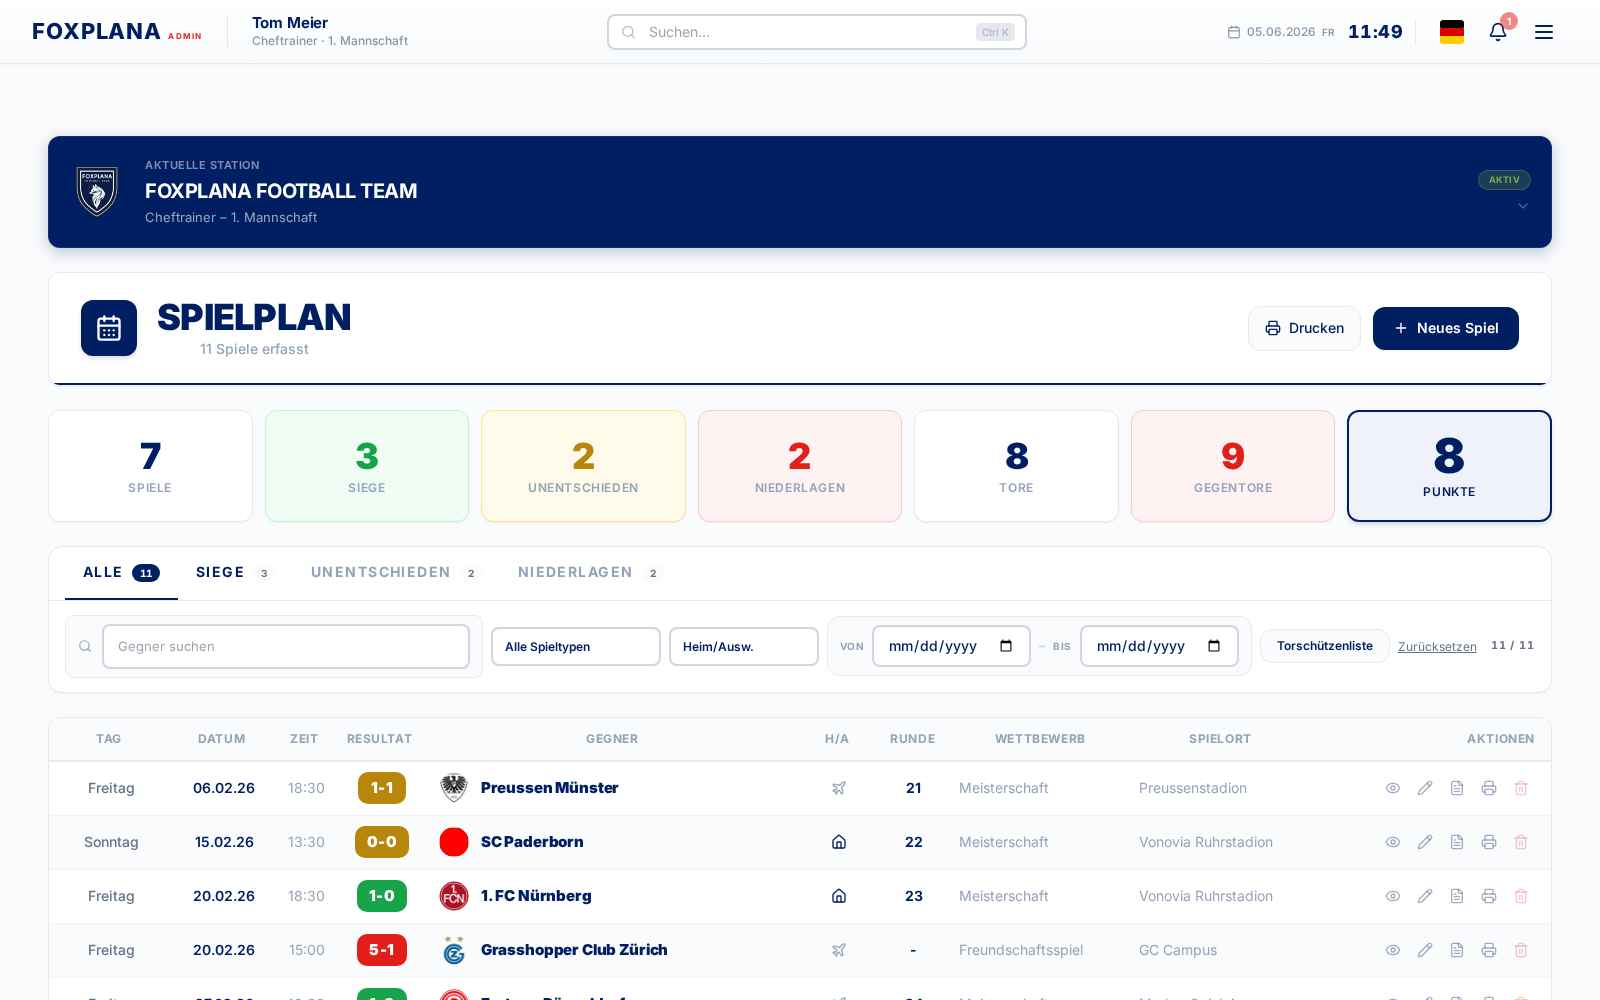Delete the SC Paderborn match

click(1521, 842)
